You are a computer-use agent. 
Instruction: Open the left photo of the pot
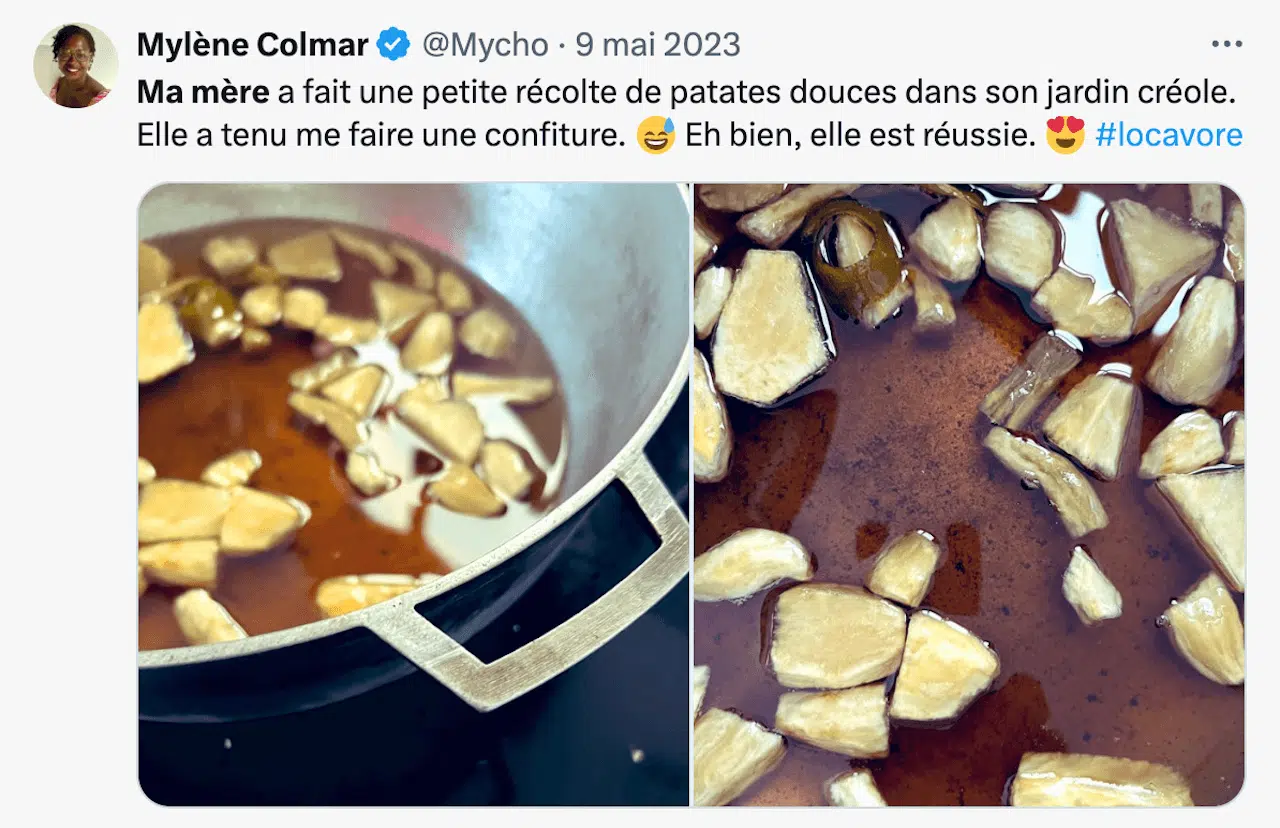pyautogui.click(x=413, y=494)
